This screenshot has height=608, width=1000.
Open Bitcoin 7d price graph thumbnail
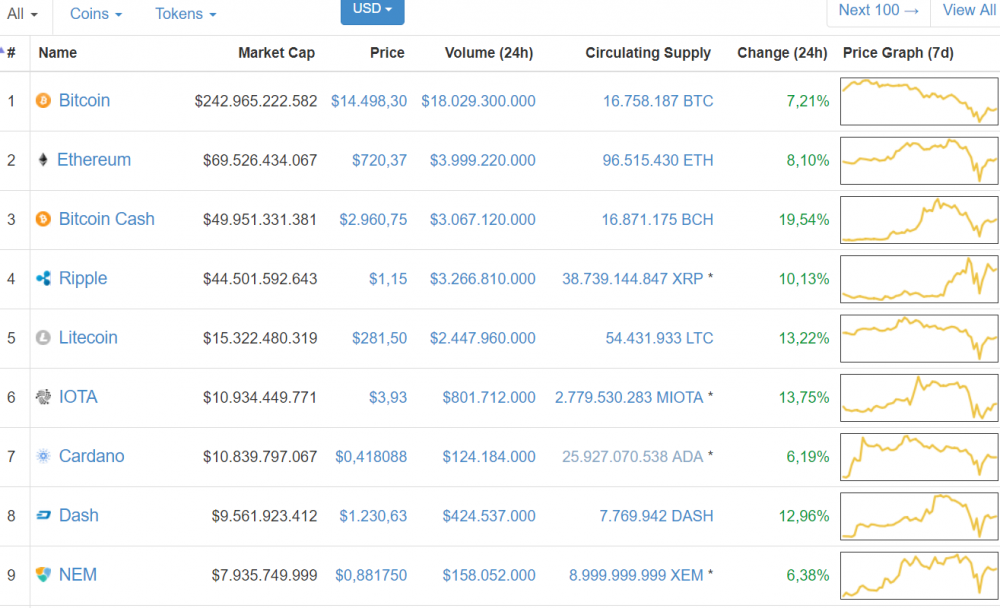(918, 101)
